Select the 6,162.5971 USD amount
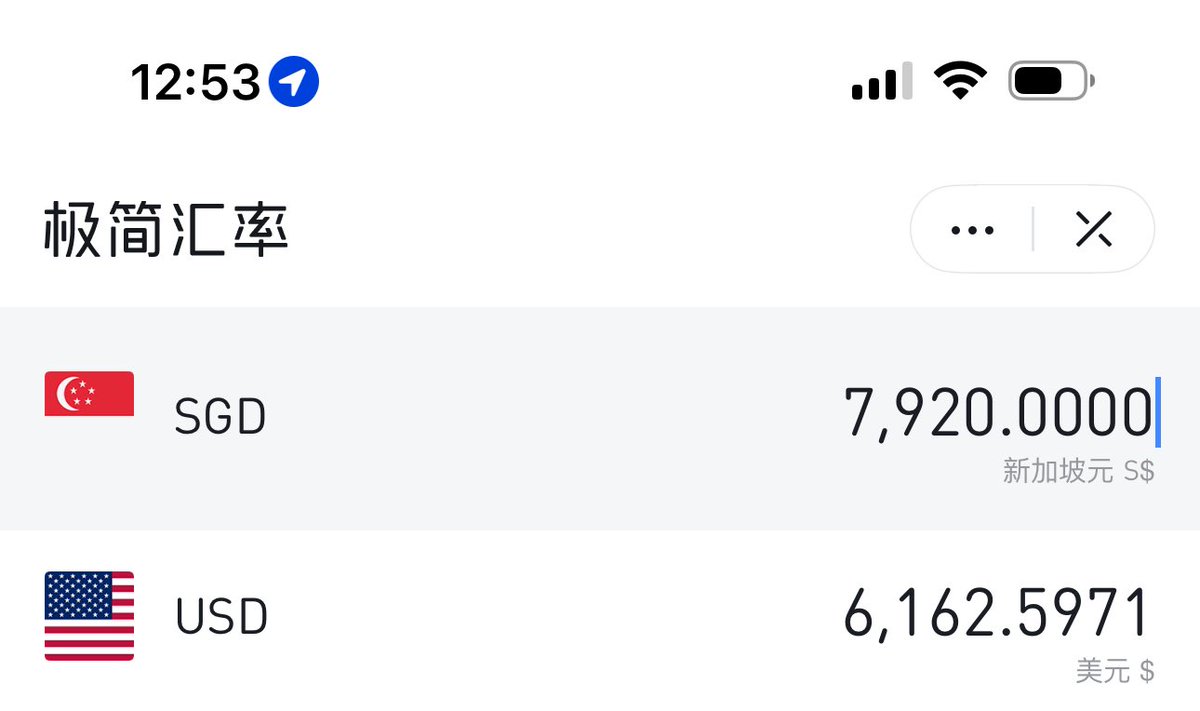 [x=997, y=613]
